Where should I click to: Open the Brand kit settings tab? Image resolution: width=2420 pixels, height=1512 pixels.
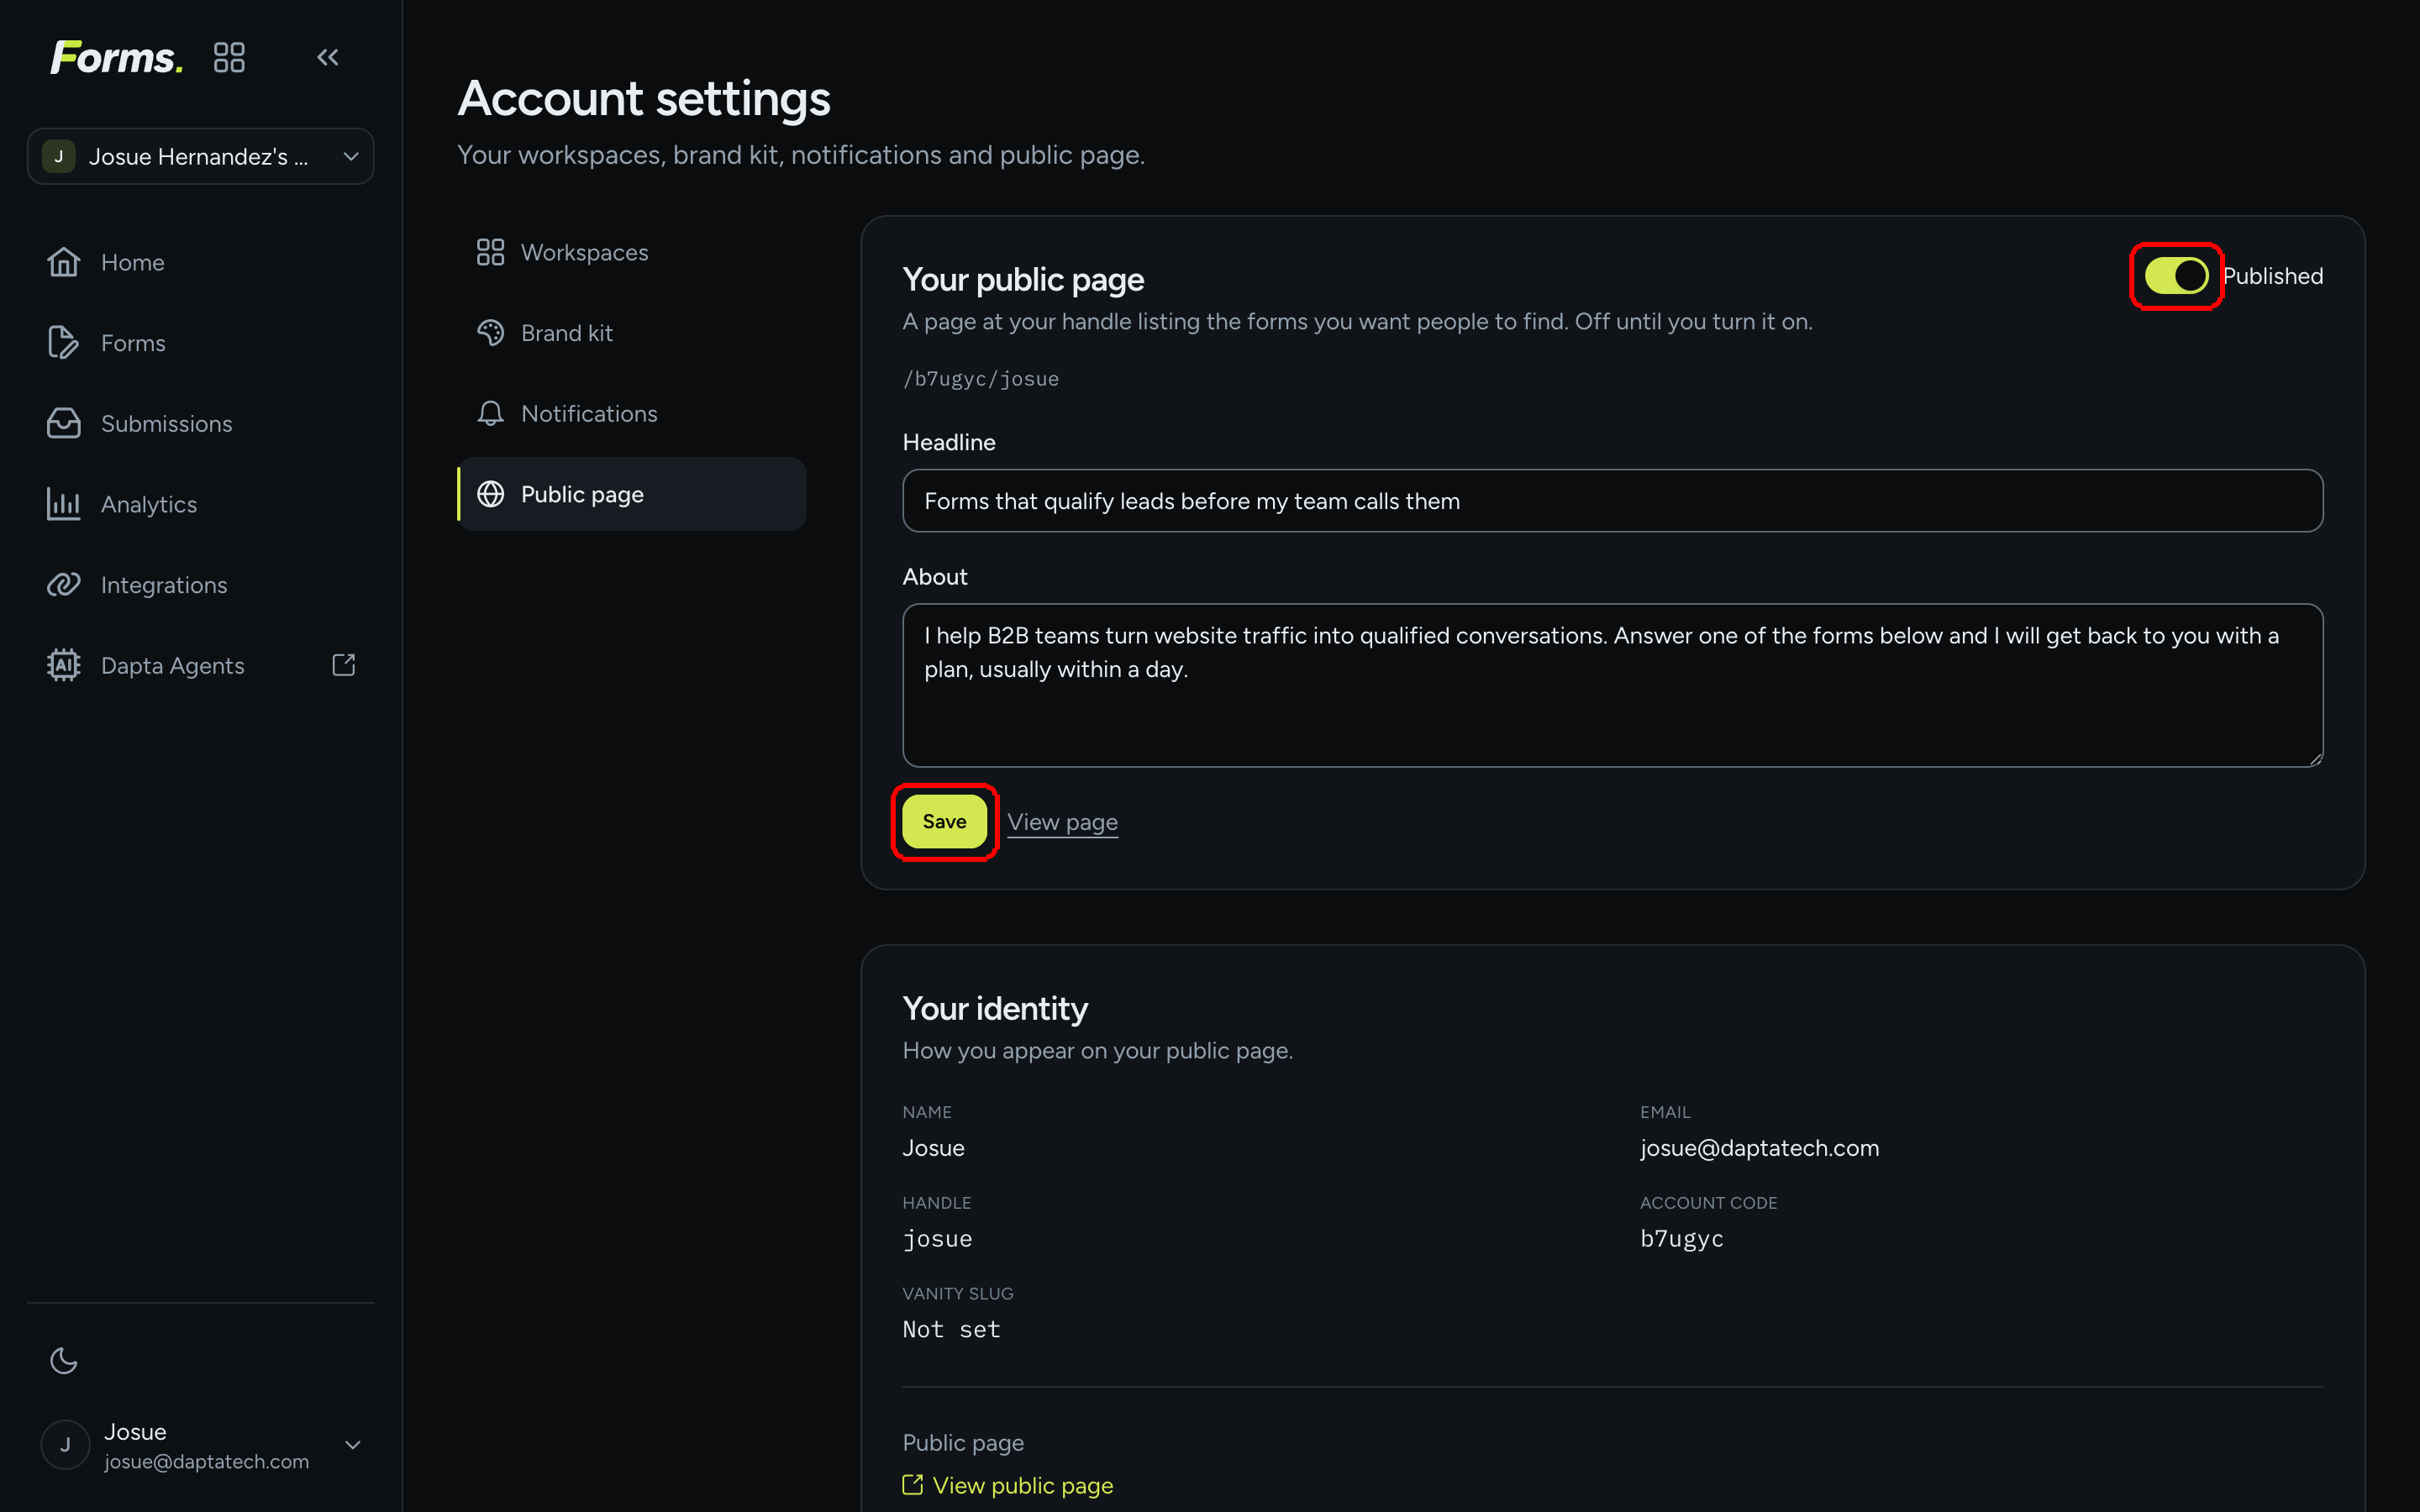click(632, 333)
